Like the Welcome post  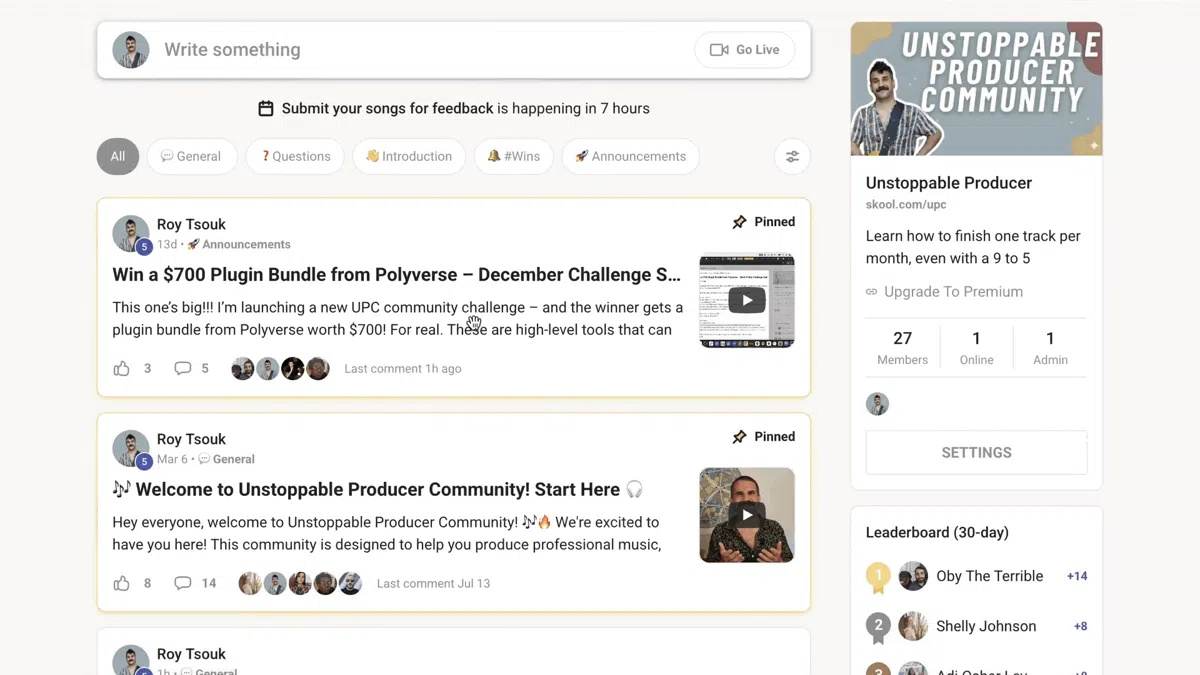click(122, 583)
